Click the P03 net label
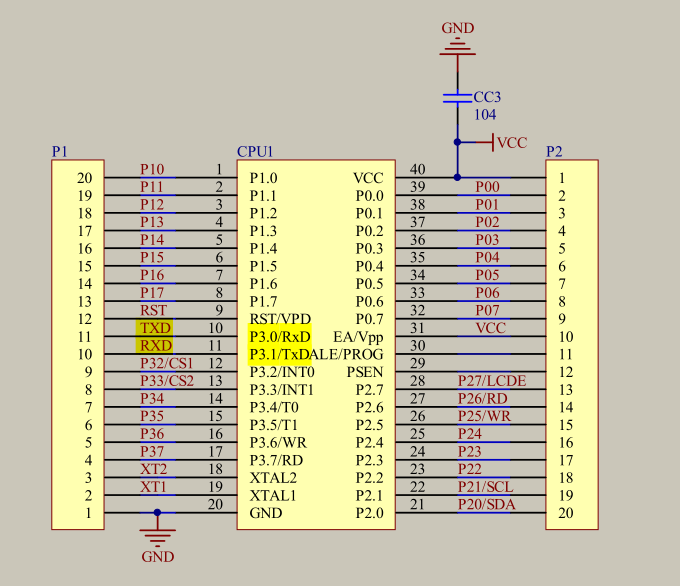 click(x=487, y=240)
